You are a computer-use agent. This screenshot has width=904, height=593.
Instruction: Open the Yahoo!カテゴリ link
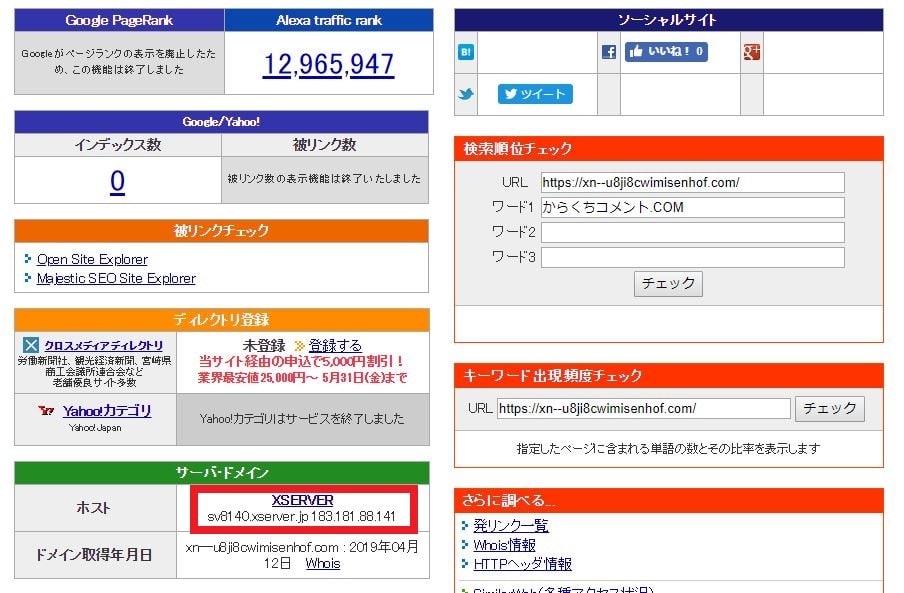107,411
